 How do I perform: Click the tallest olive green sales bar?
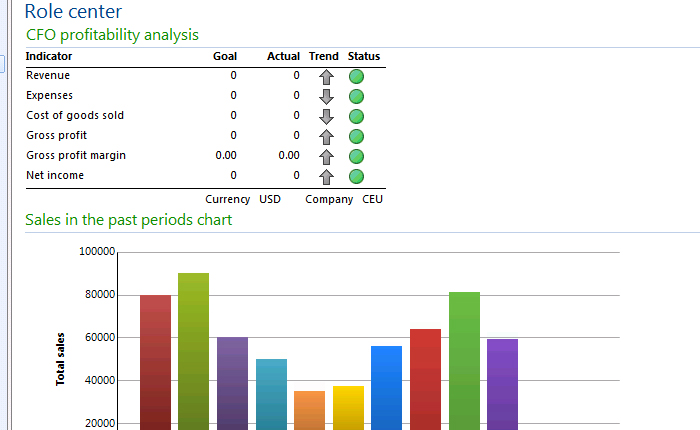[193, 350]
